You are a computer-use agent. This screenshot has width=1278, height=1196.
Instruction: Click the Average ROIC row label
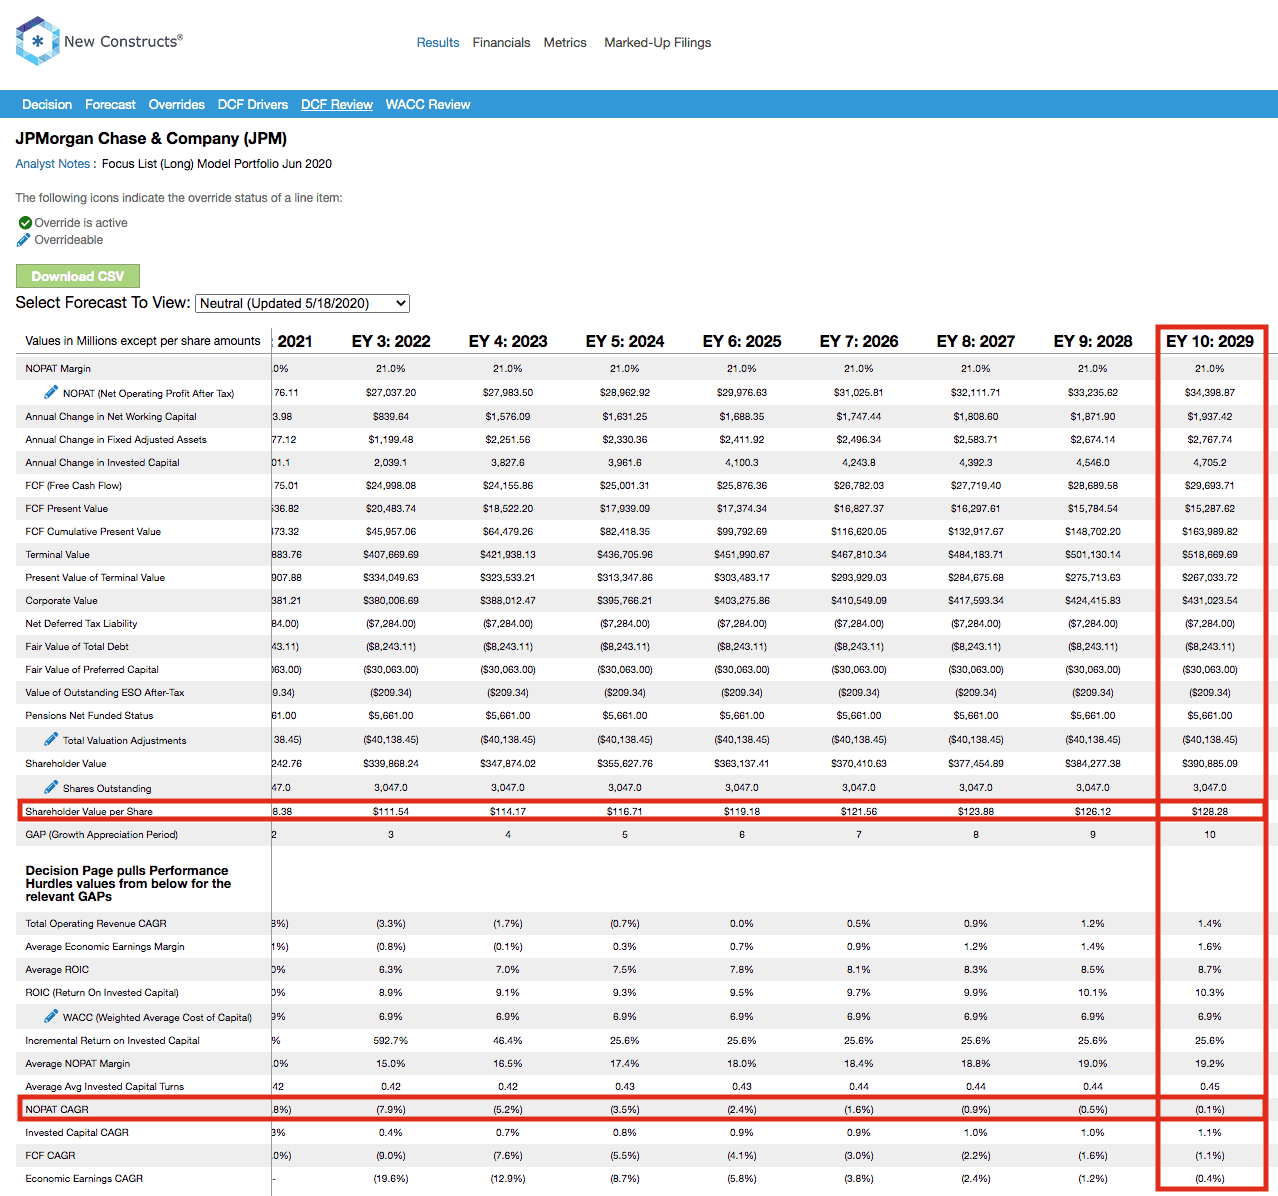pyautogui.click(x=57, y=969)
